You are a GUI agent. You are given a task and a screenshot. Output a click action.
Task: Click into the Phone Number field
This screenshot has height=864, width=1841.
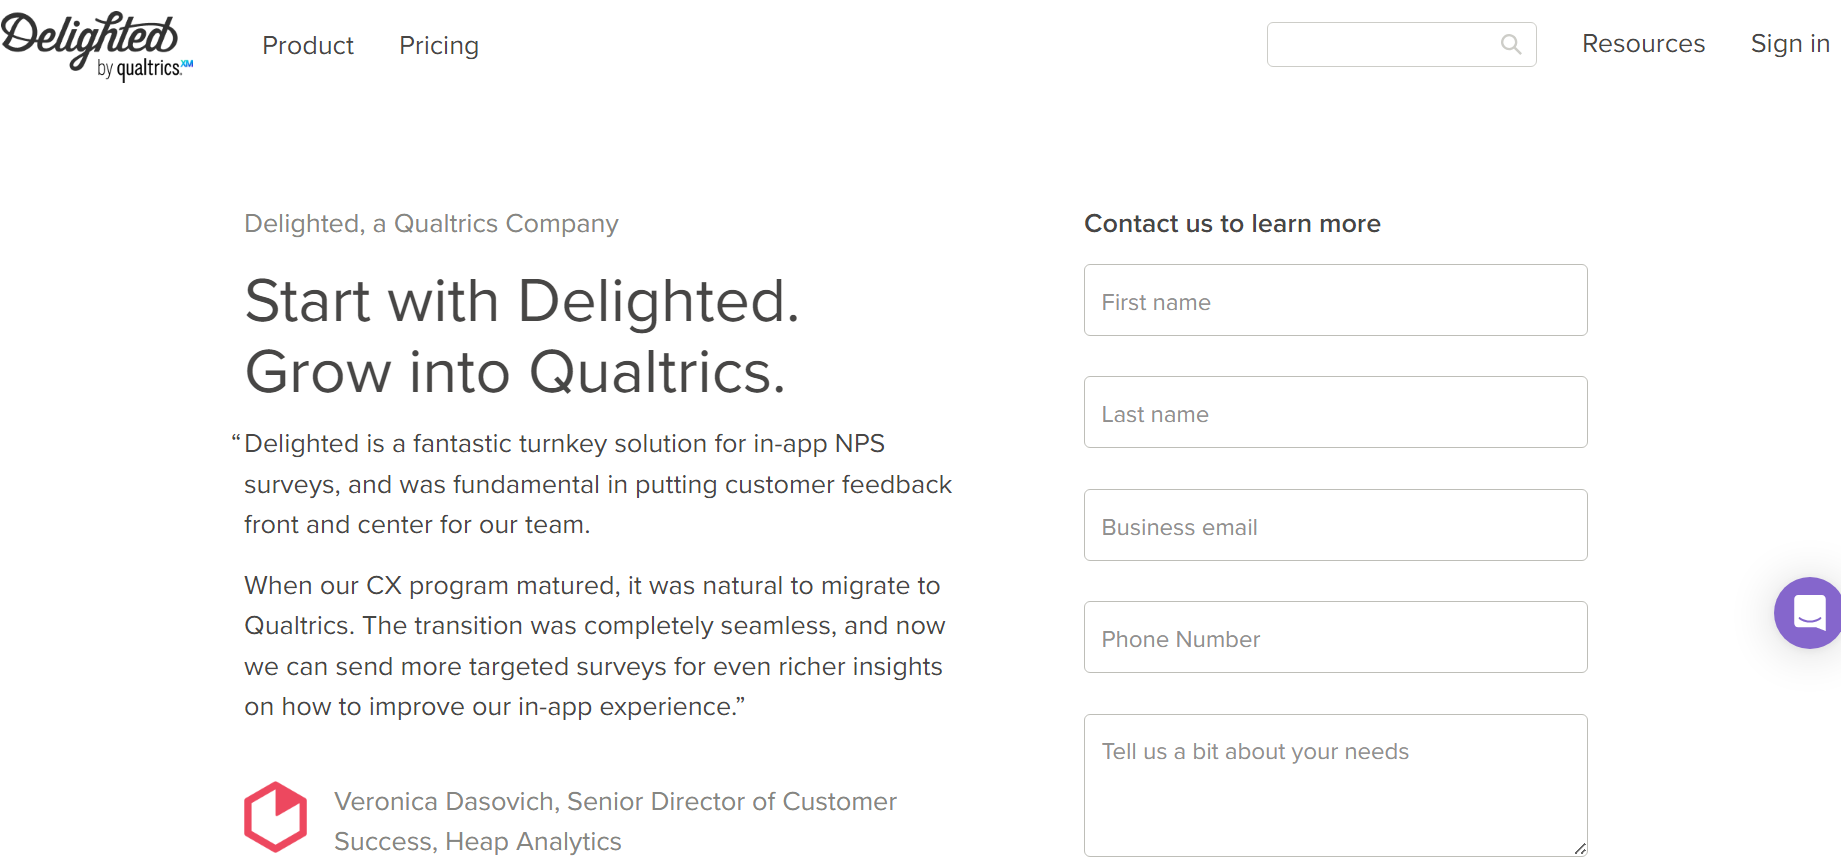pyautogui.click(x=1335, y=638)
